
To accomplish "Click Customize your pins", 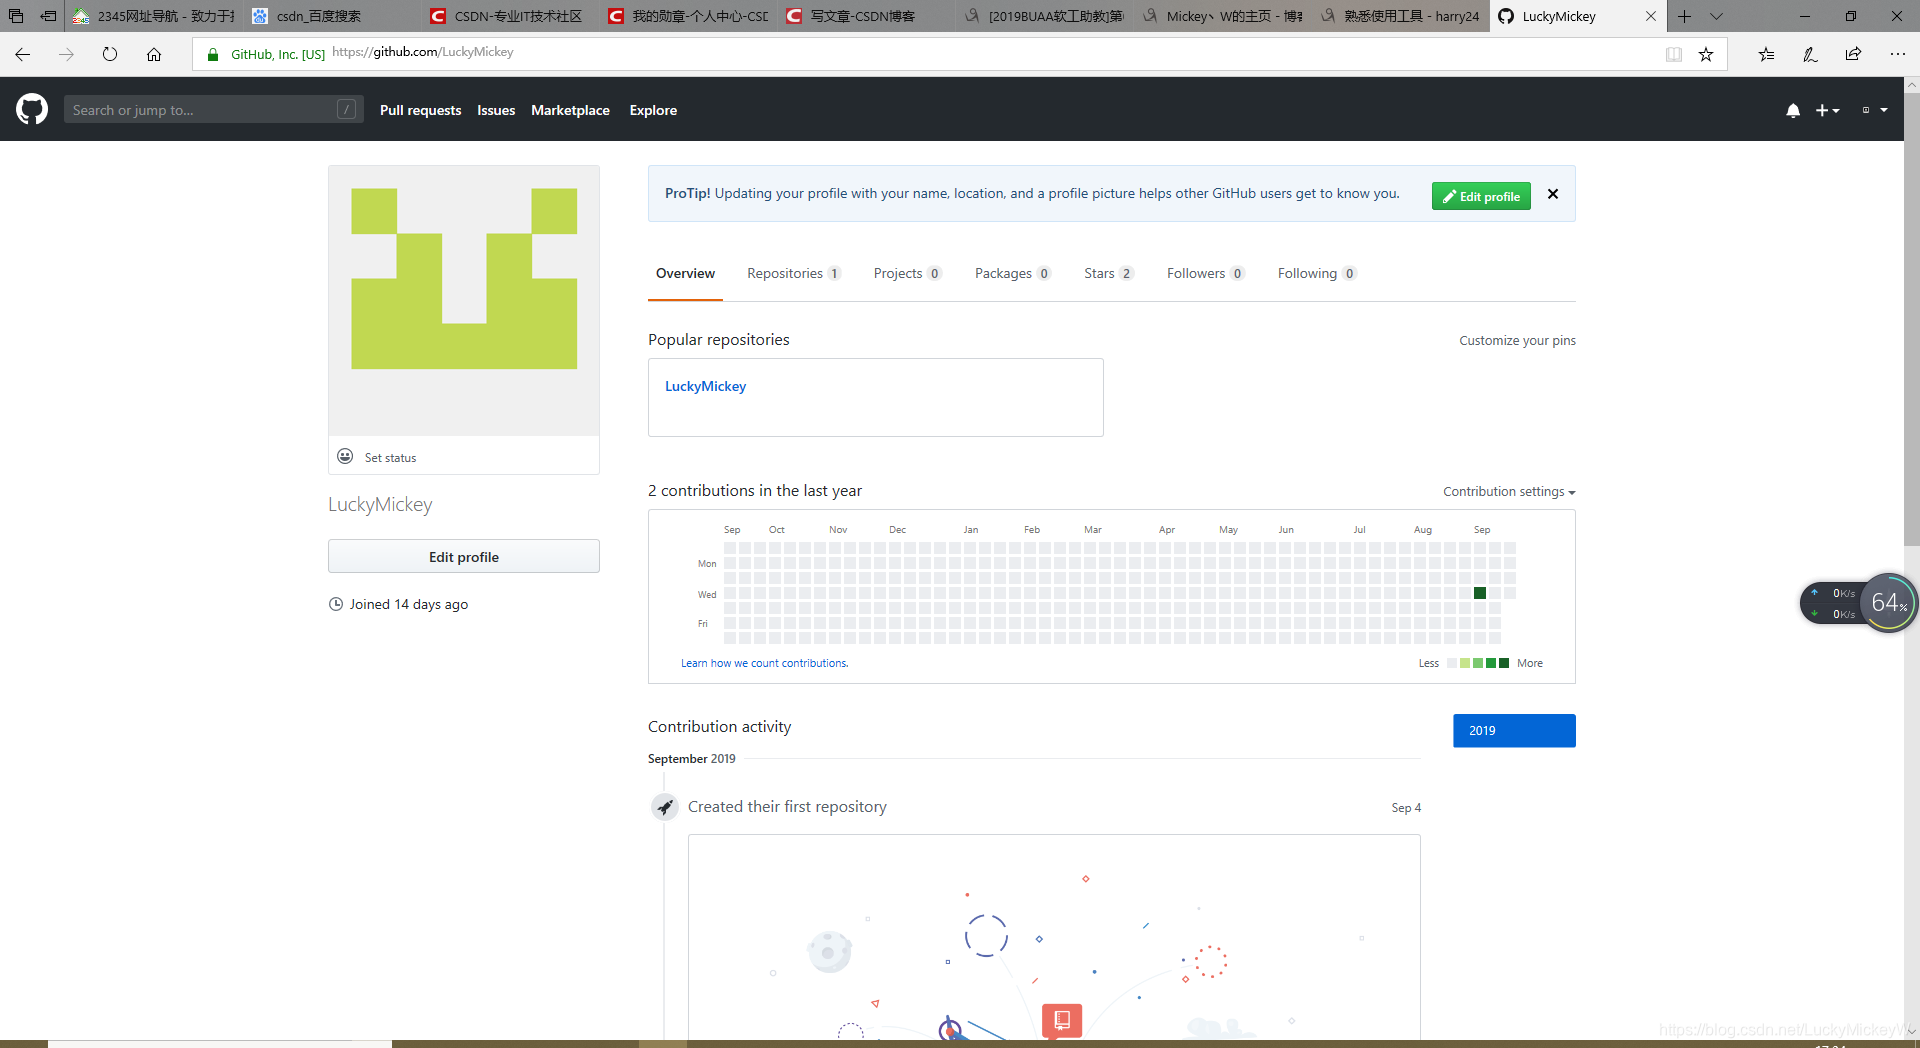I will point(1517,340).
